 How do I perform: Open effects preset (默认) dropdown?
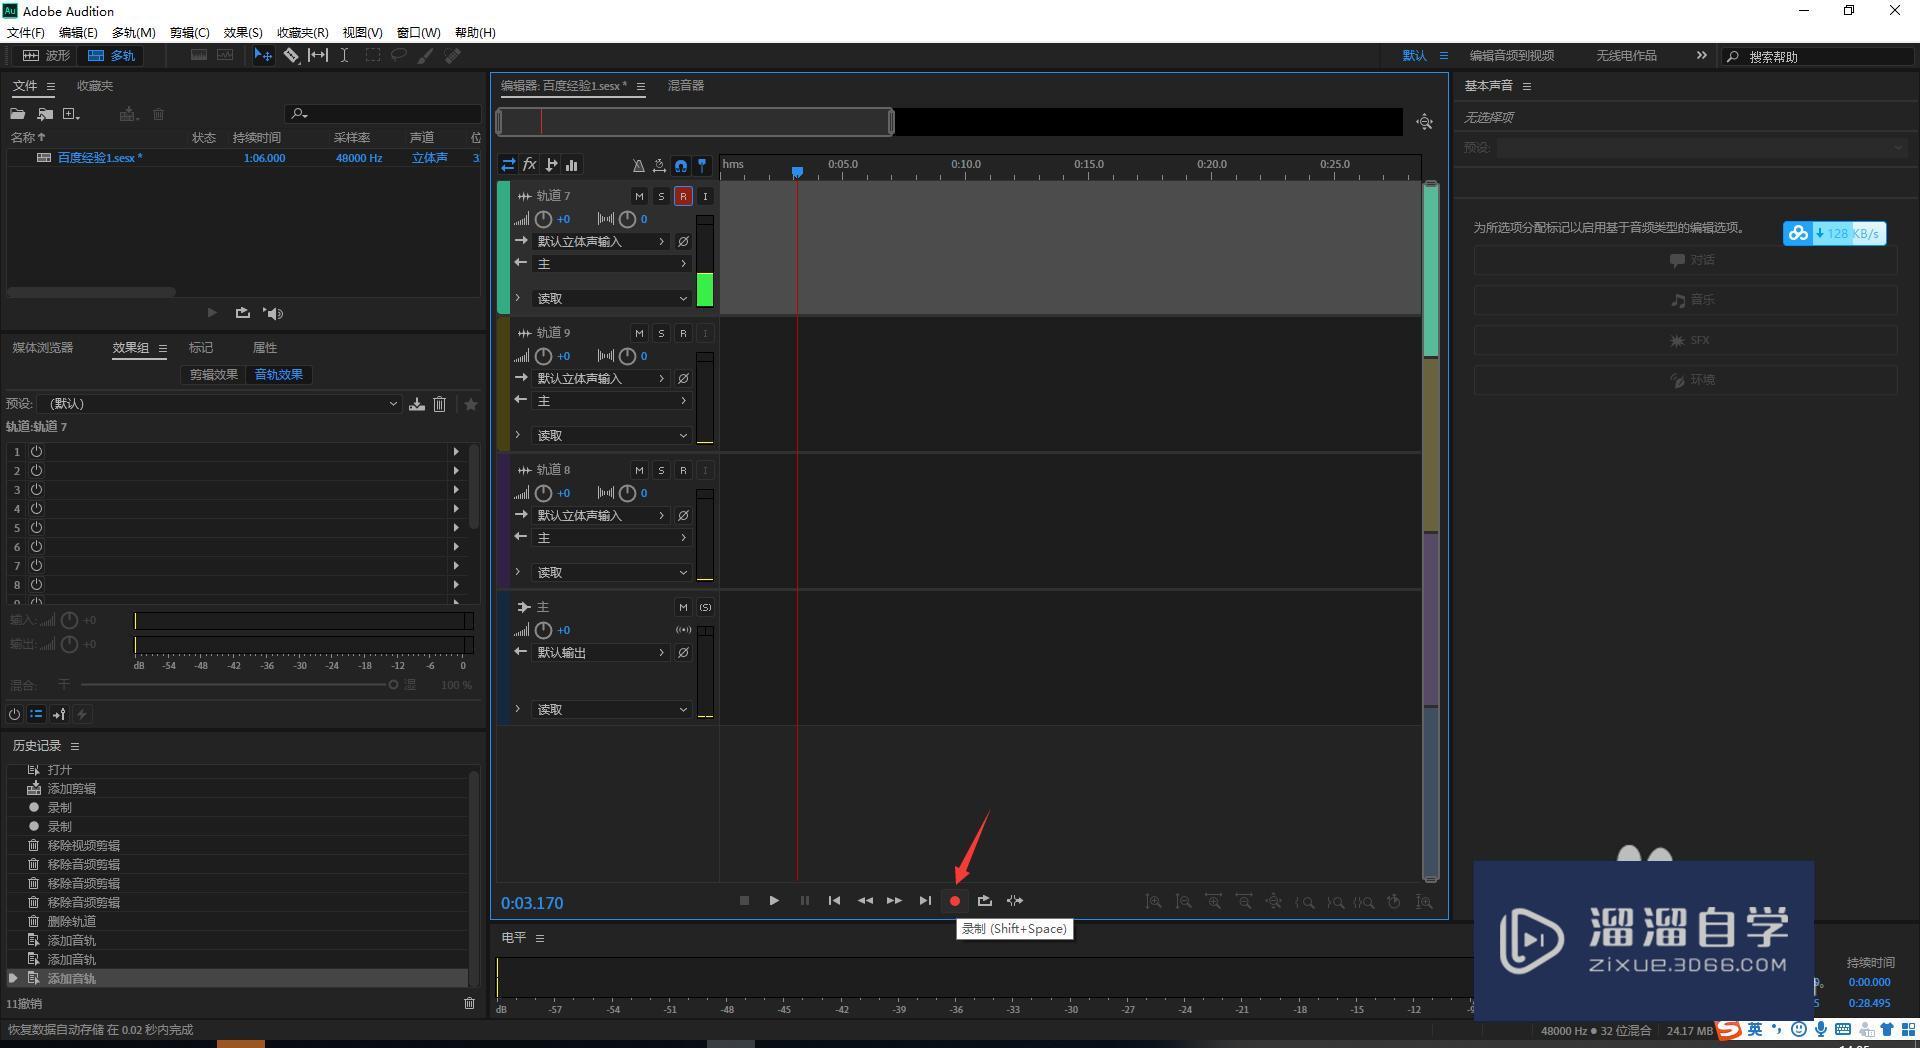pos(220,404)
